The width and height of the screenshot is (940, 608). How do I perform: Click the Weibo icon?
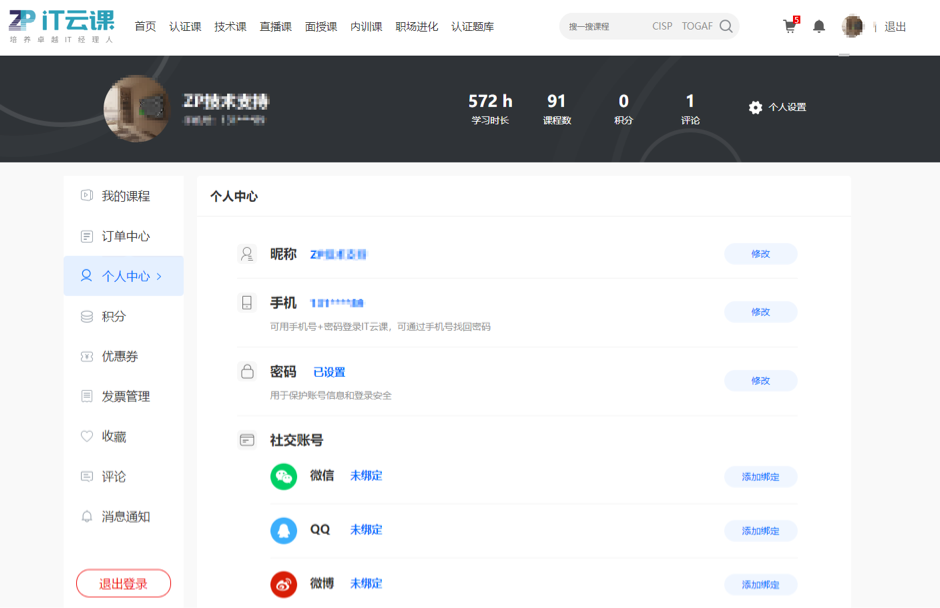coord(284,584)
